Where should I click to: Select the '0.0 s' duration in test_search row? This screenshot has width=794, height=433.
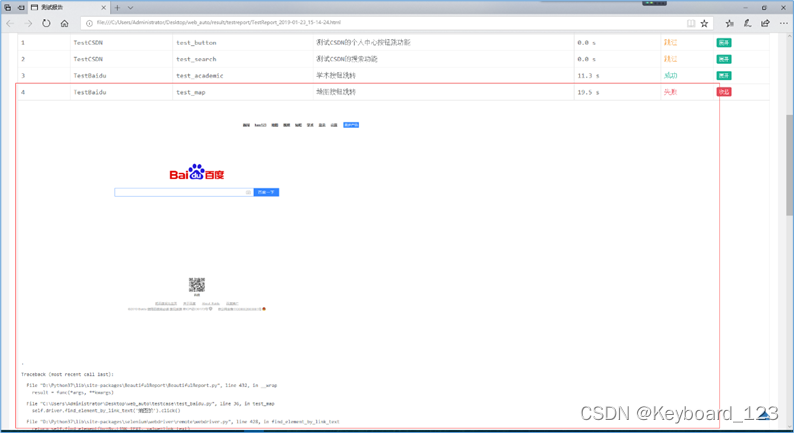586,59
